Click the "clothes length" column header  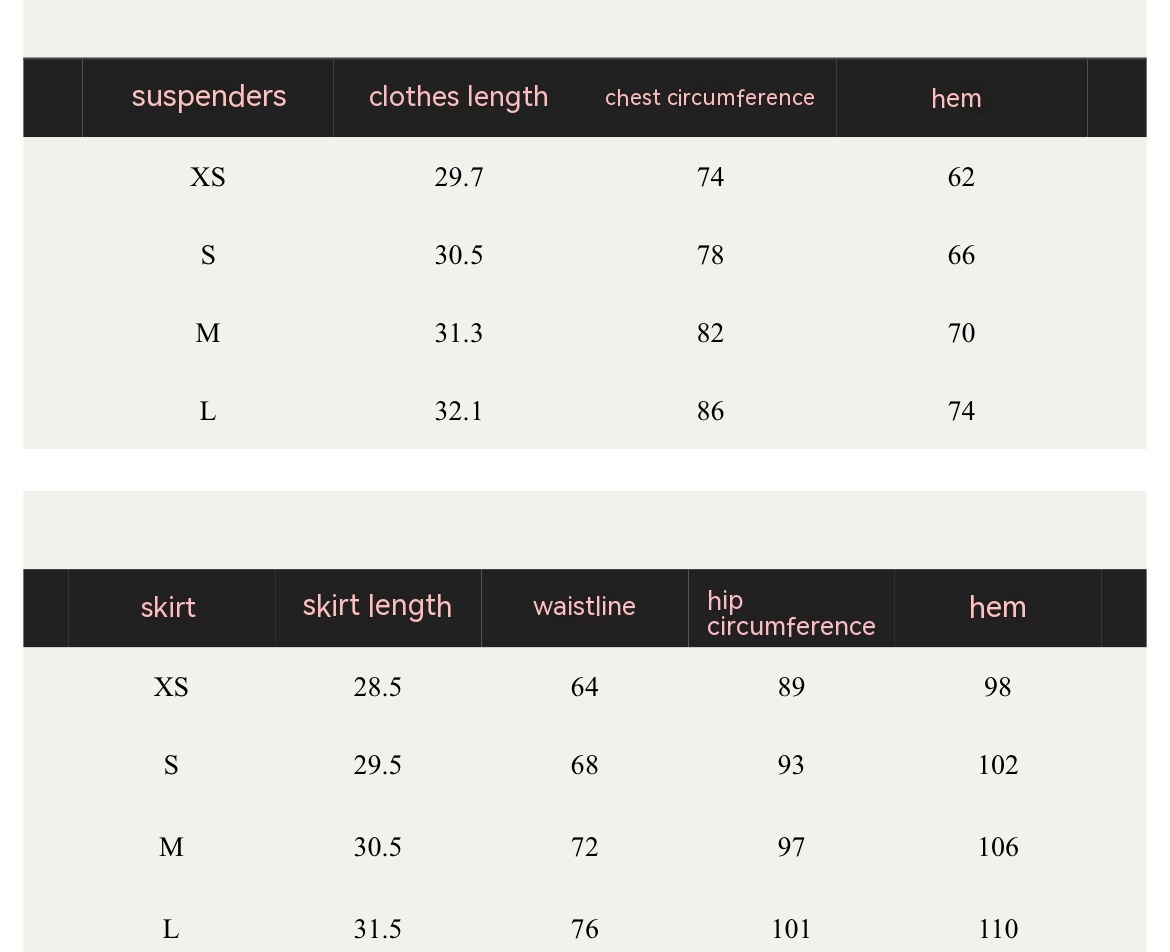[458, 97]
